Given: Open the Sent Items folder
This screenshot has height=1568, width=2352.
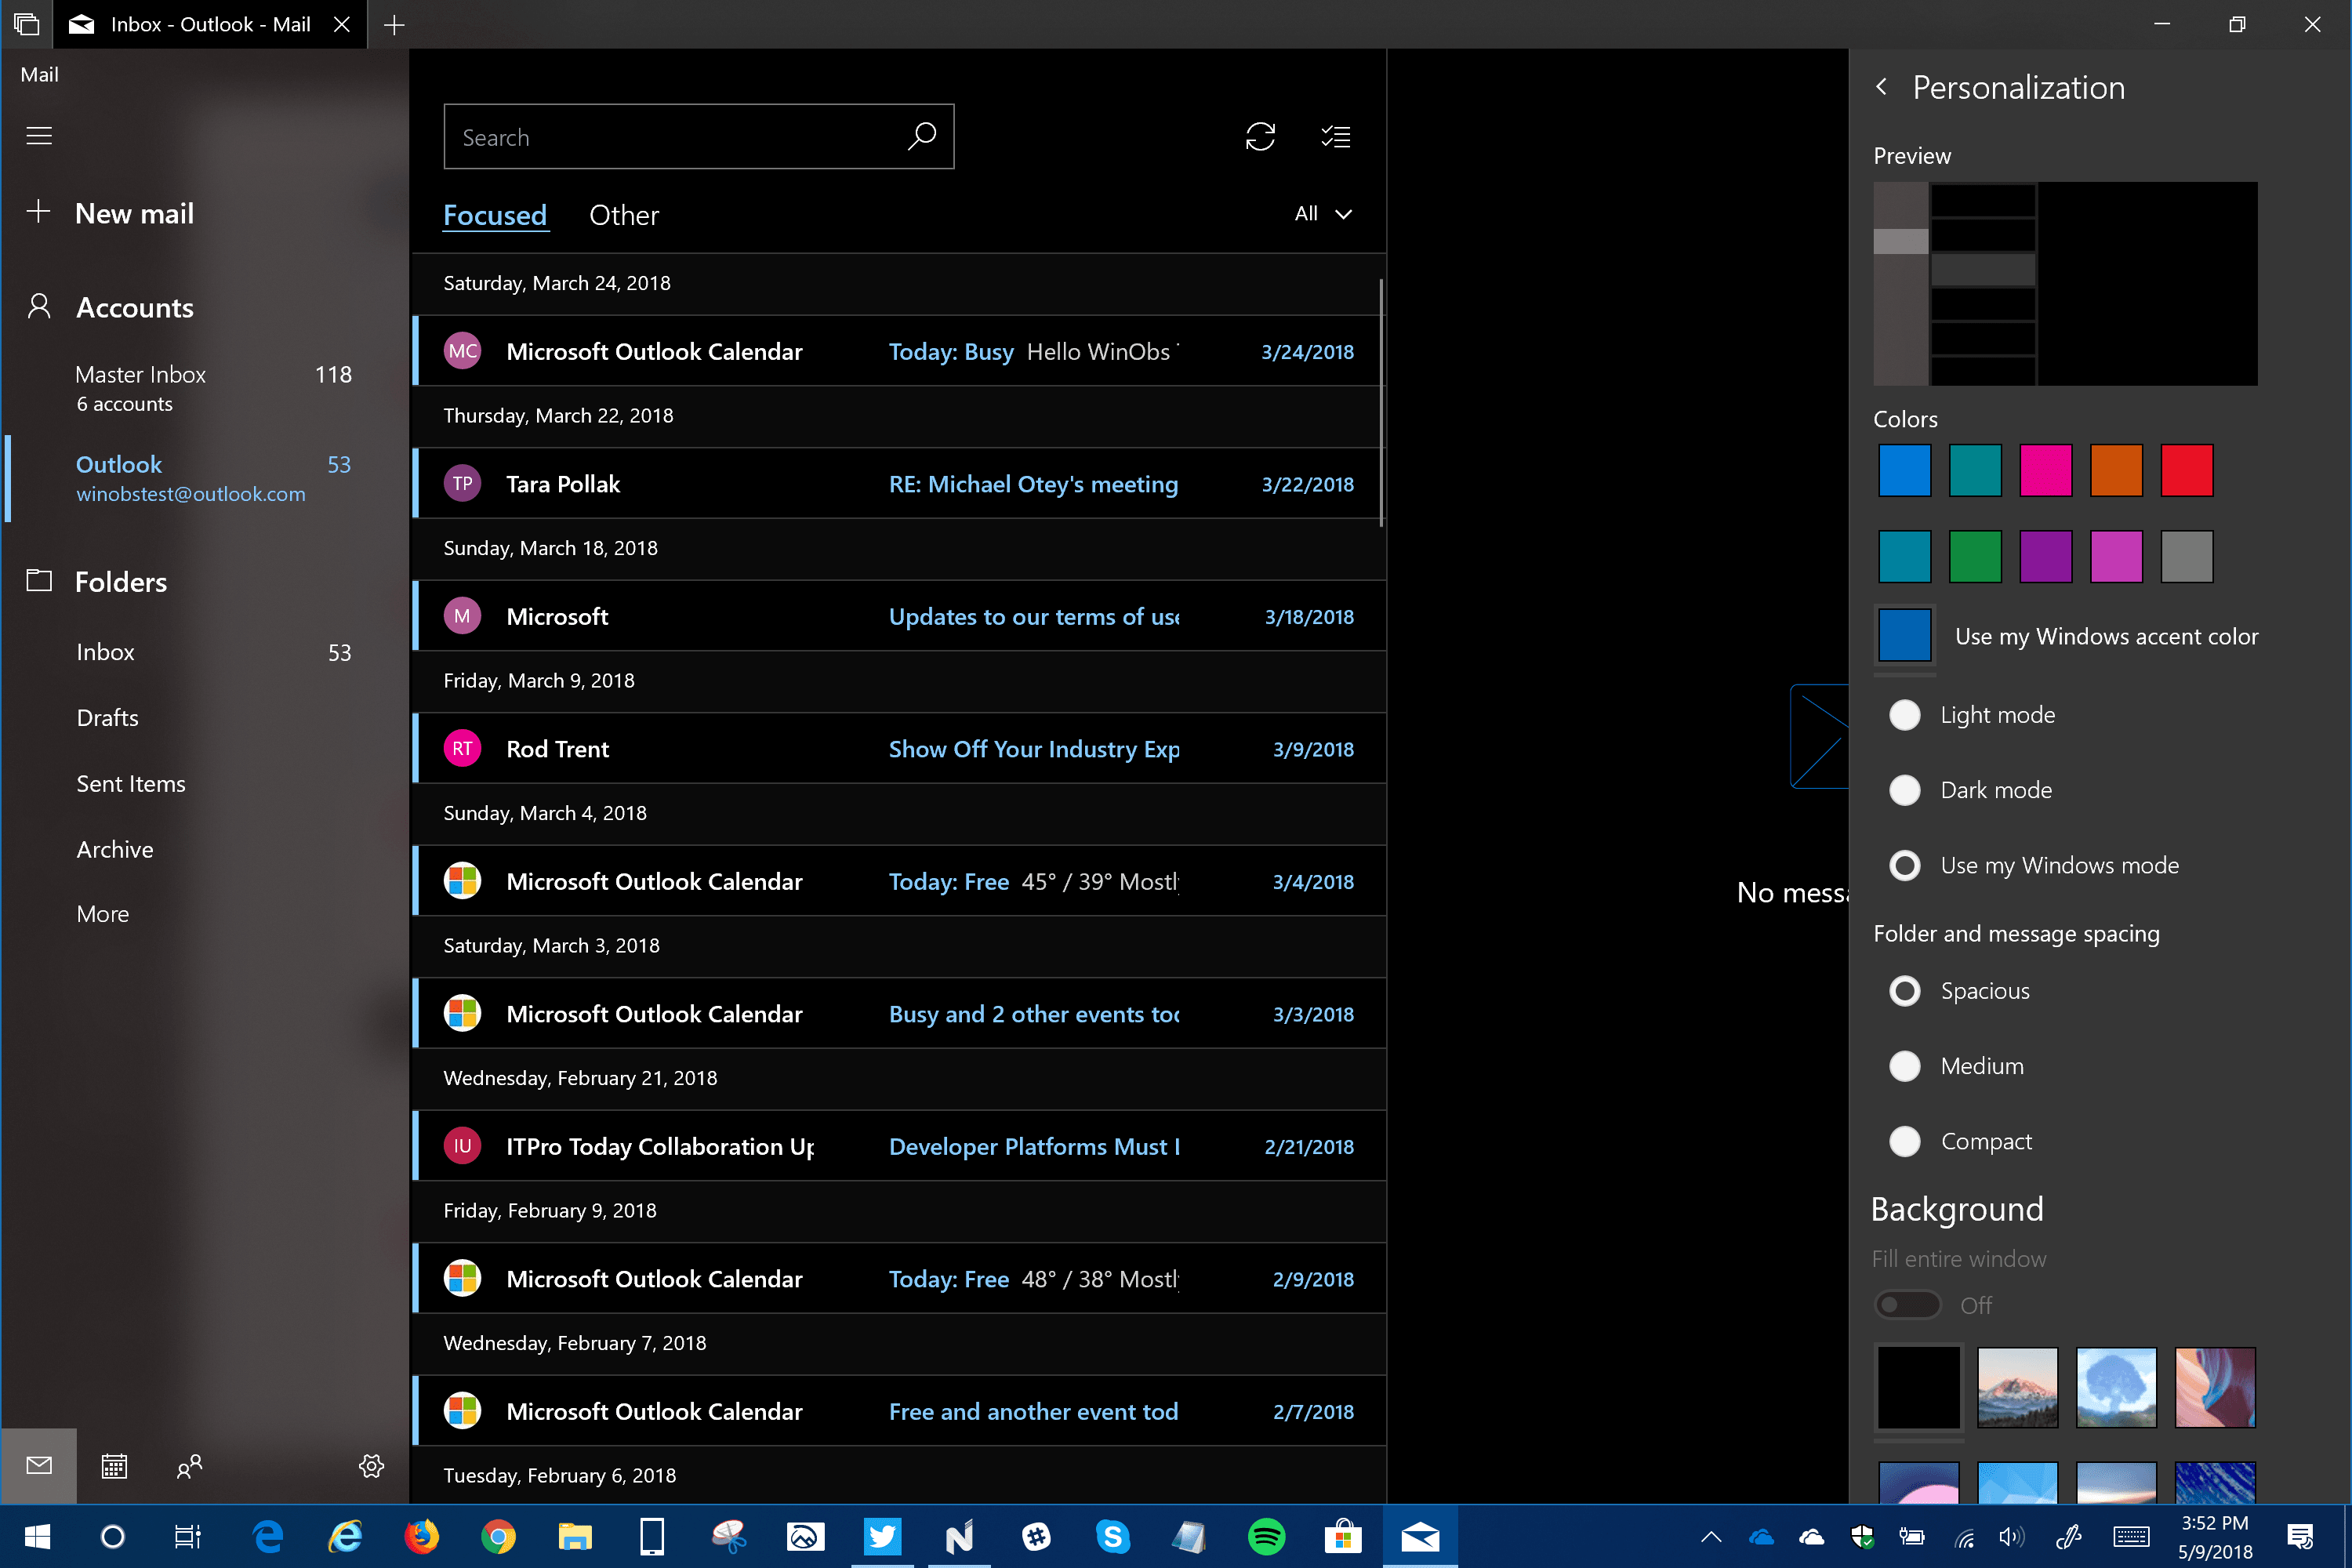Looking at the screenshot, I should [131, 784].
